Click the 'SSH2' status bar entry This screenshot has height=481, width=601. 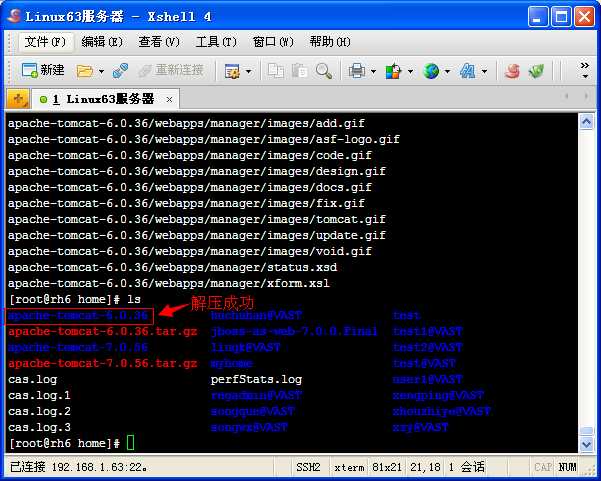click(308, 467)
